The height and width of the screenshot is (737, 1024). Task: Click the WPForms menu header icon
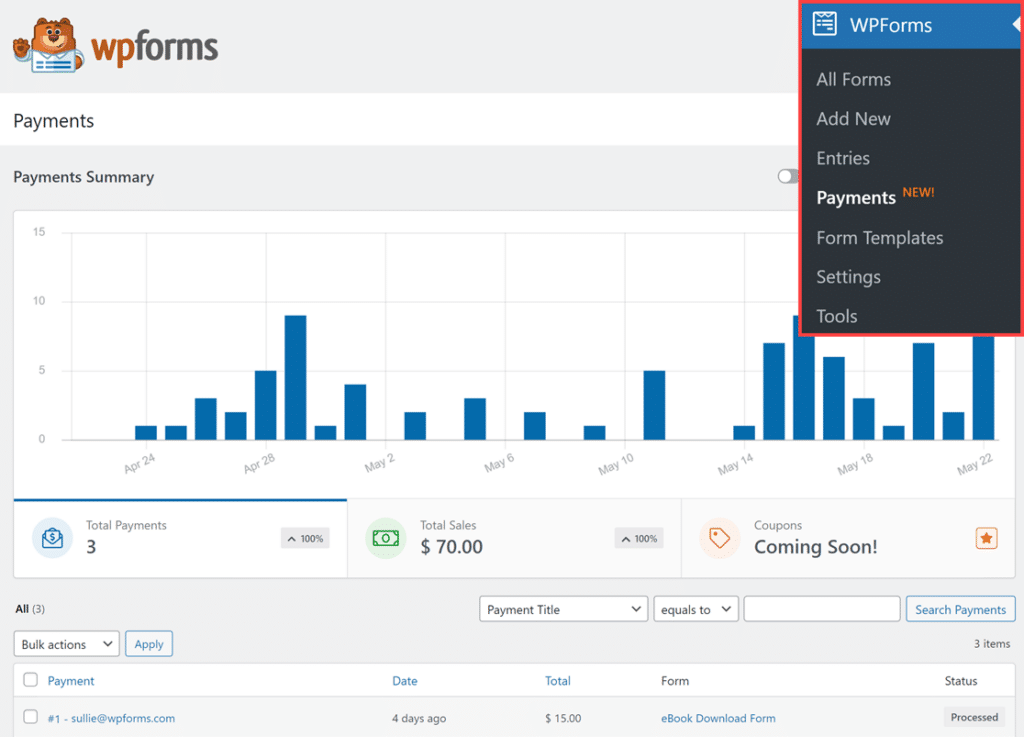824,24
